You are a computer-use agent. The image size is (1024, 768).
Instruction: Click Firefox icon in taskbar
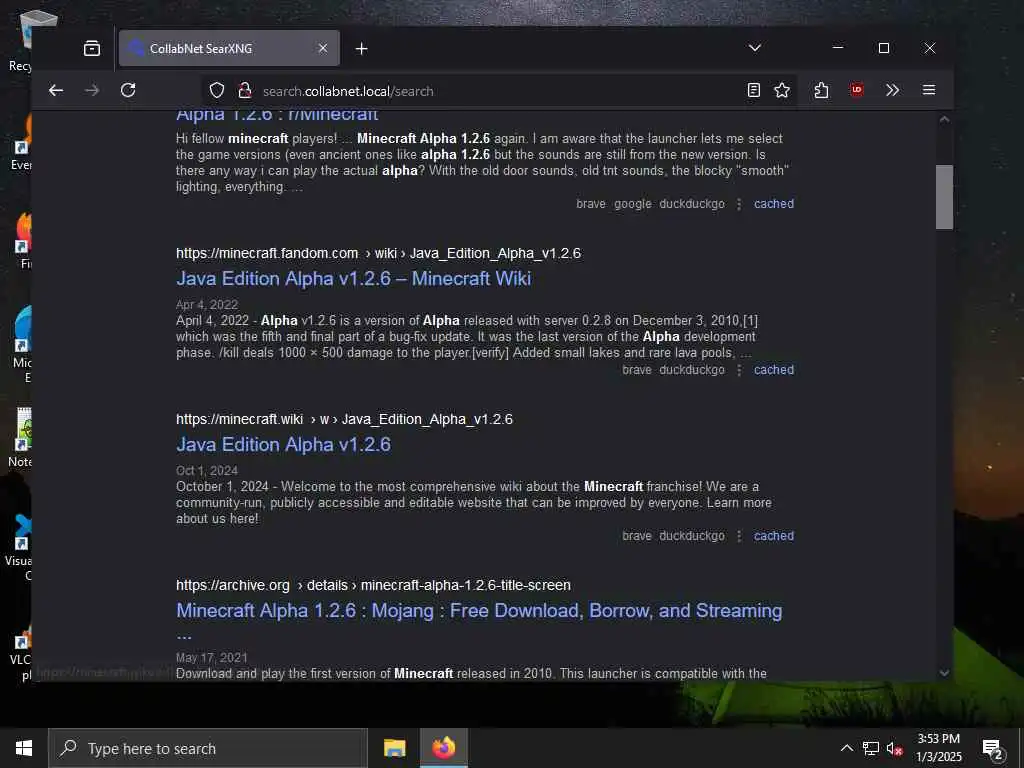pos(444,748)
